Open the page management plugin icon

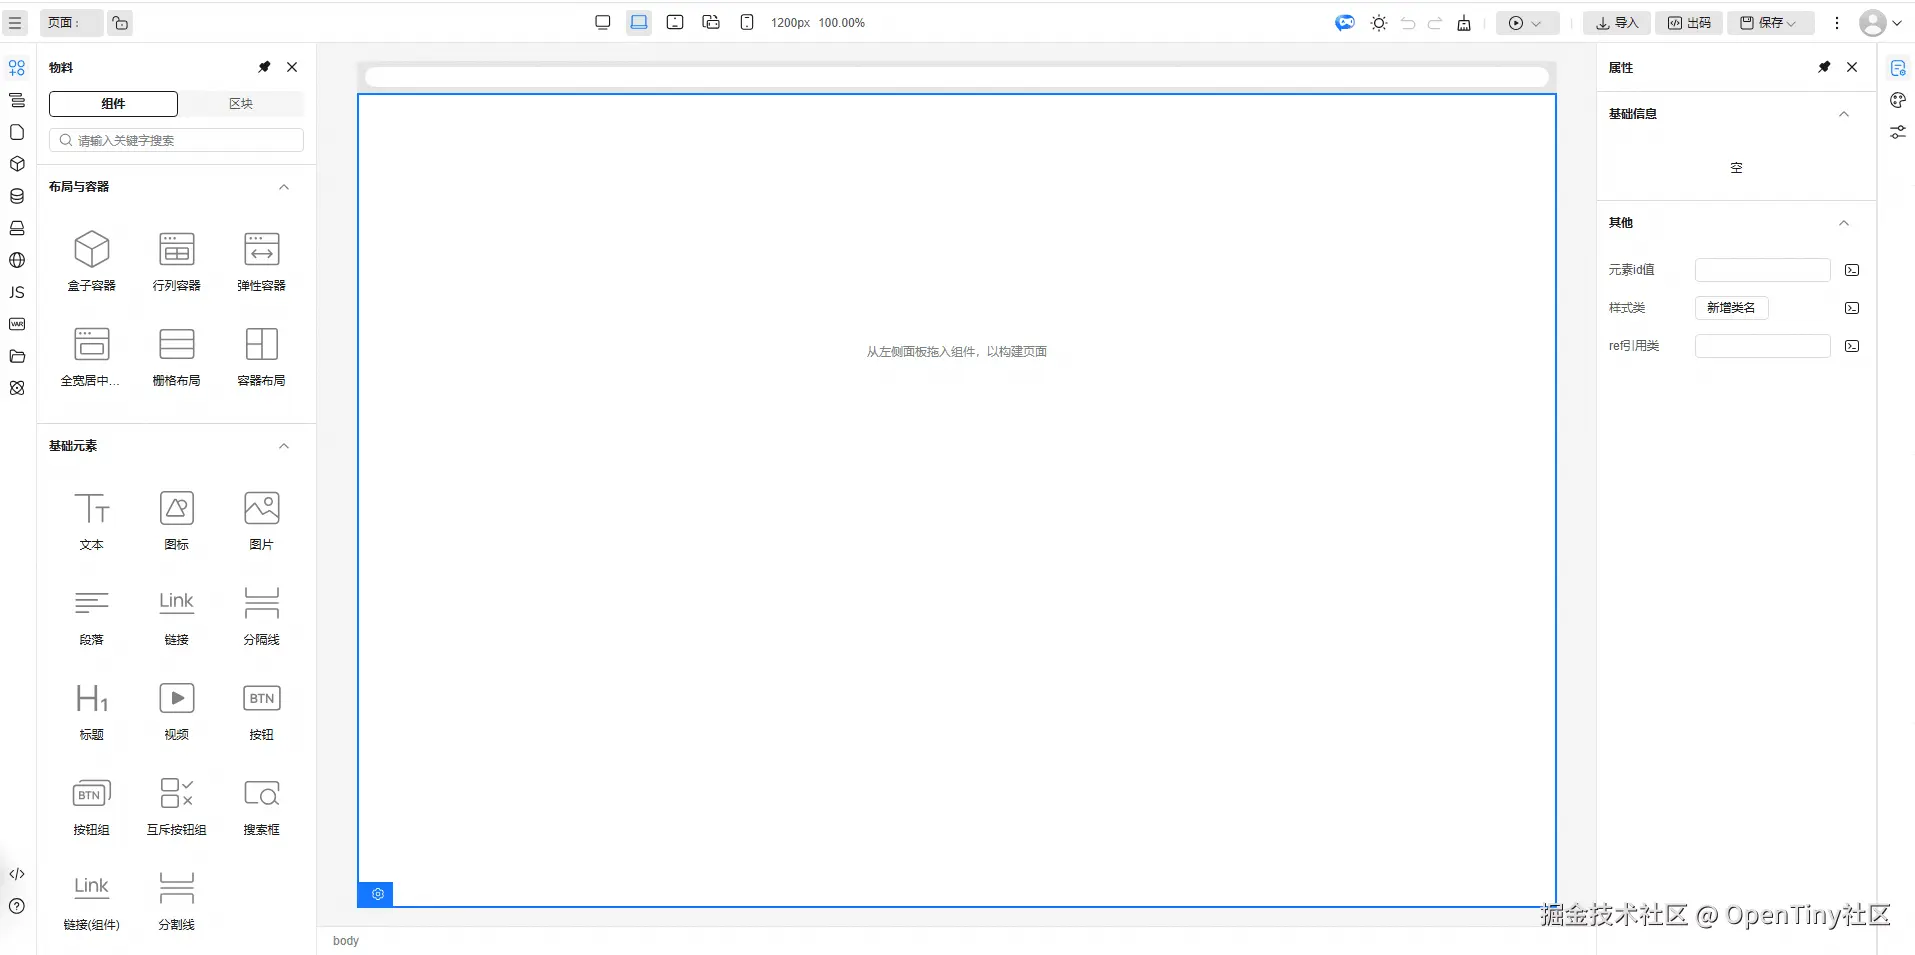tap(17, 132)
